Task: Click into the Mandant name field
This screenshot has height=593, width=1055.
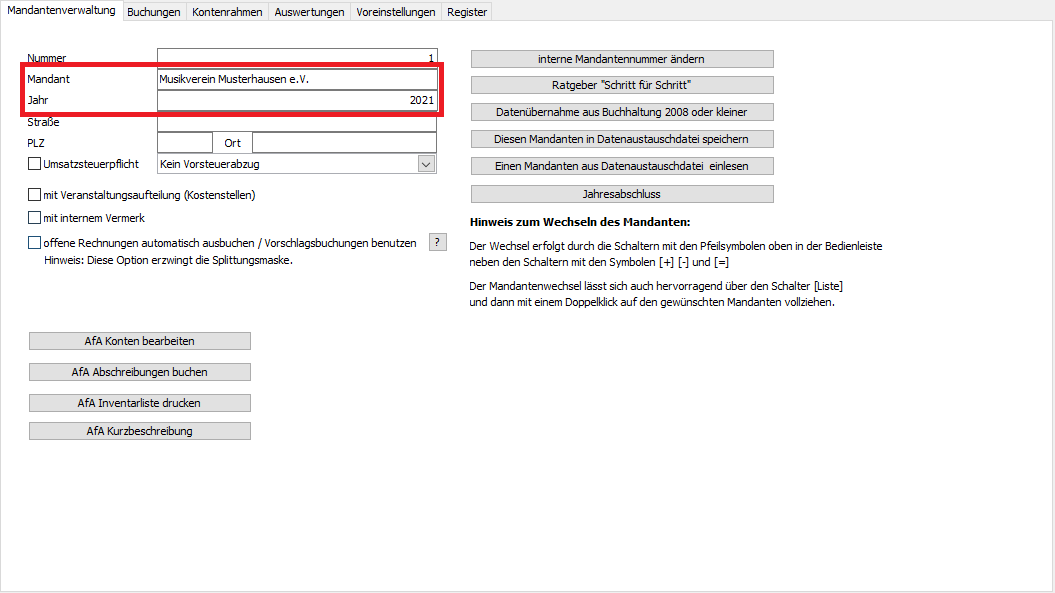Action: tap(296, 79)
